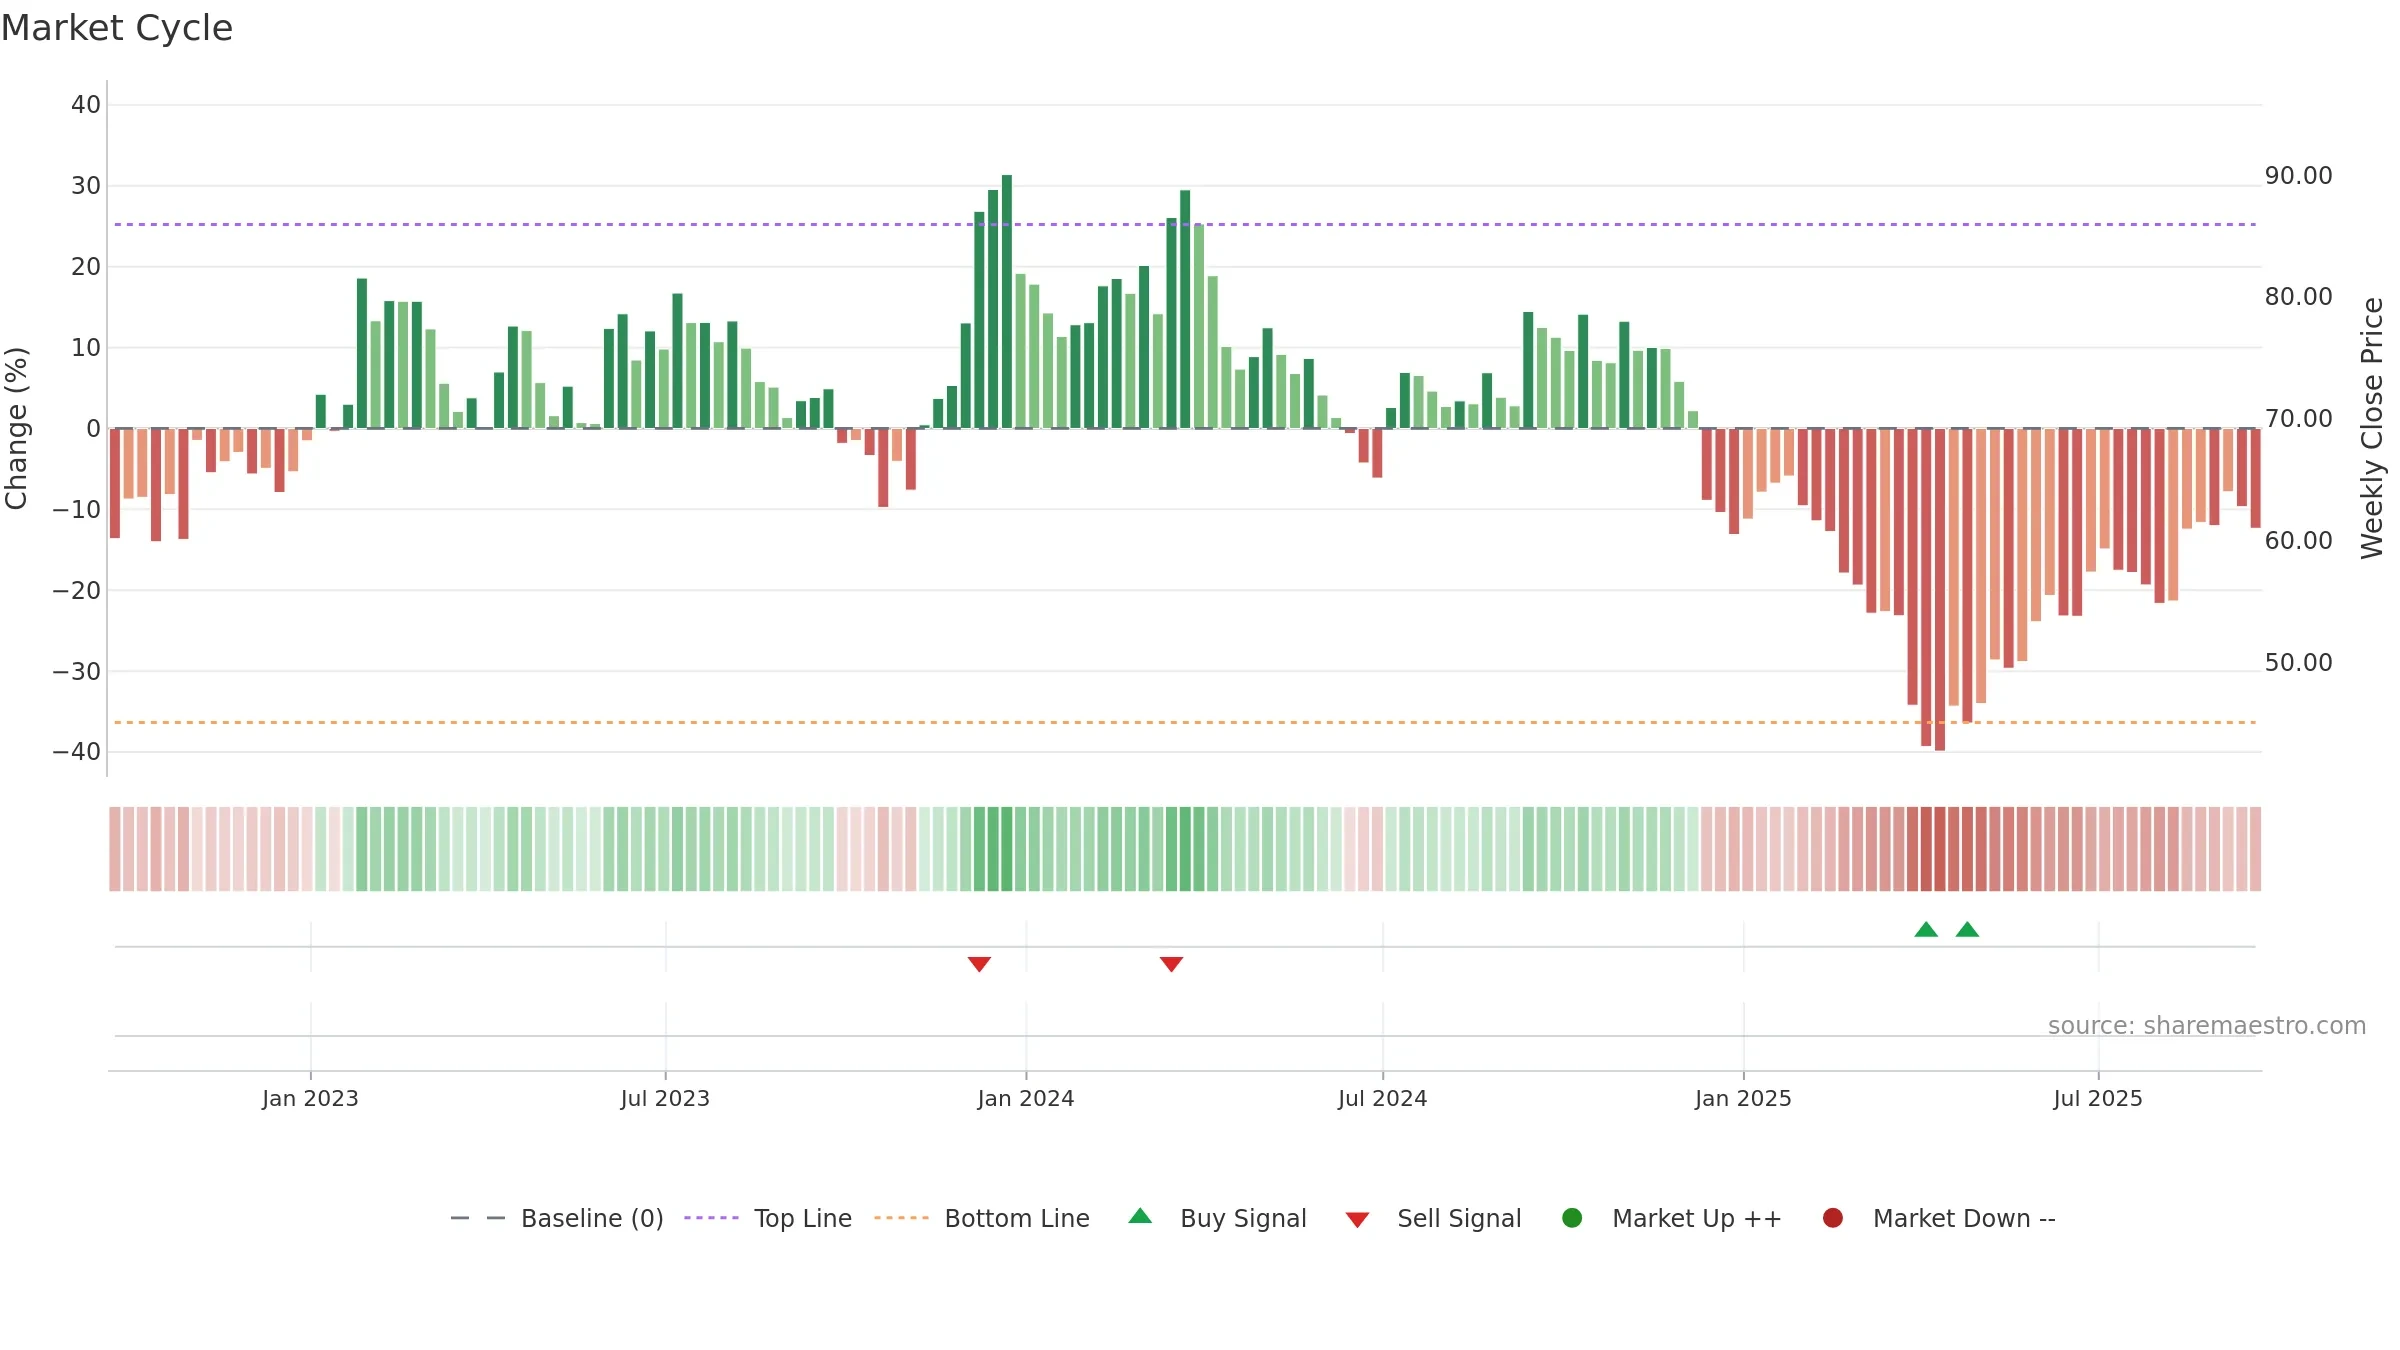Click the deepest red bar reaching −40
2400x1350 pixels.
(1940, 590)
